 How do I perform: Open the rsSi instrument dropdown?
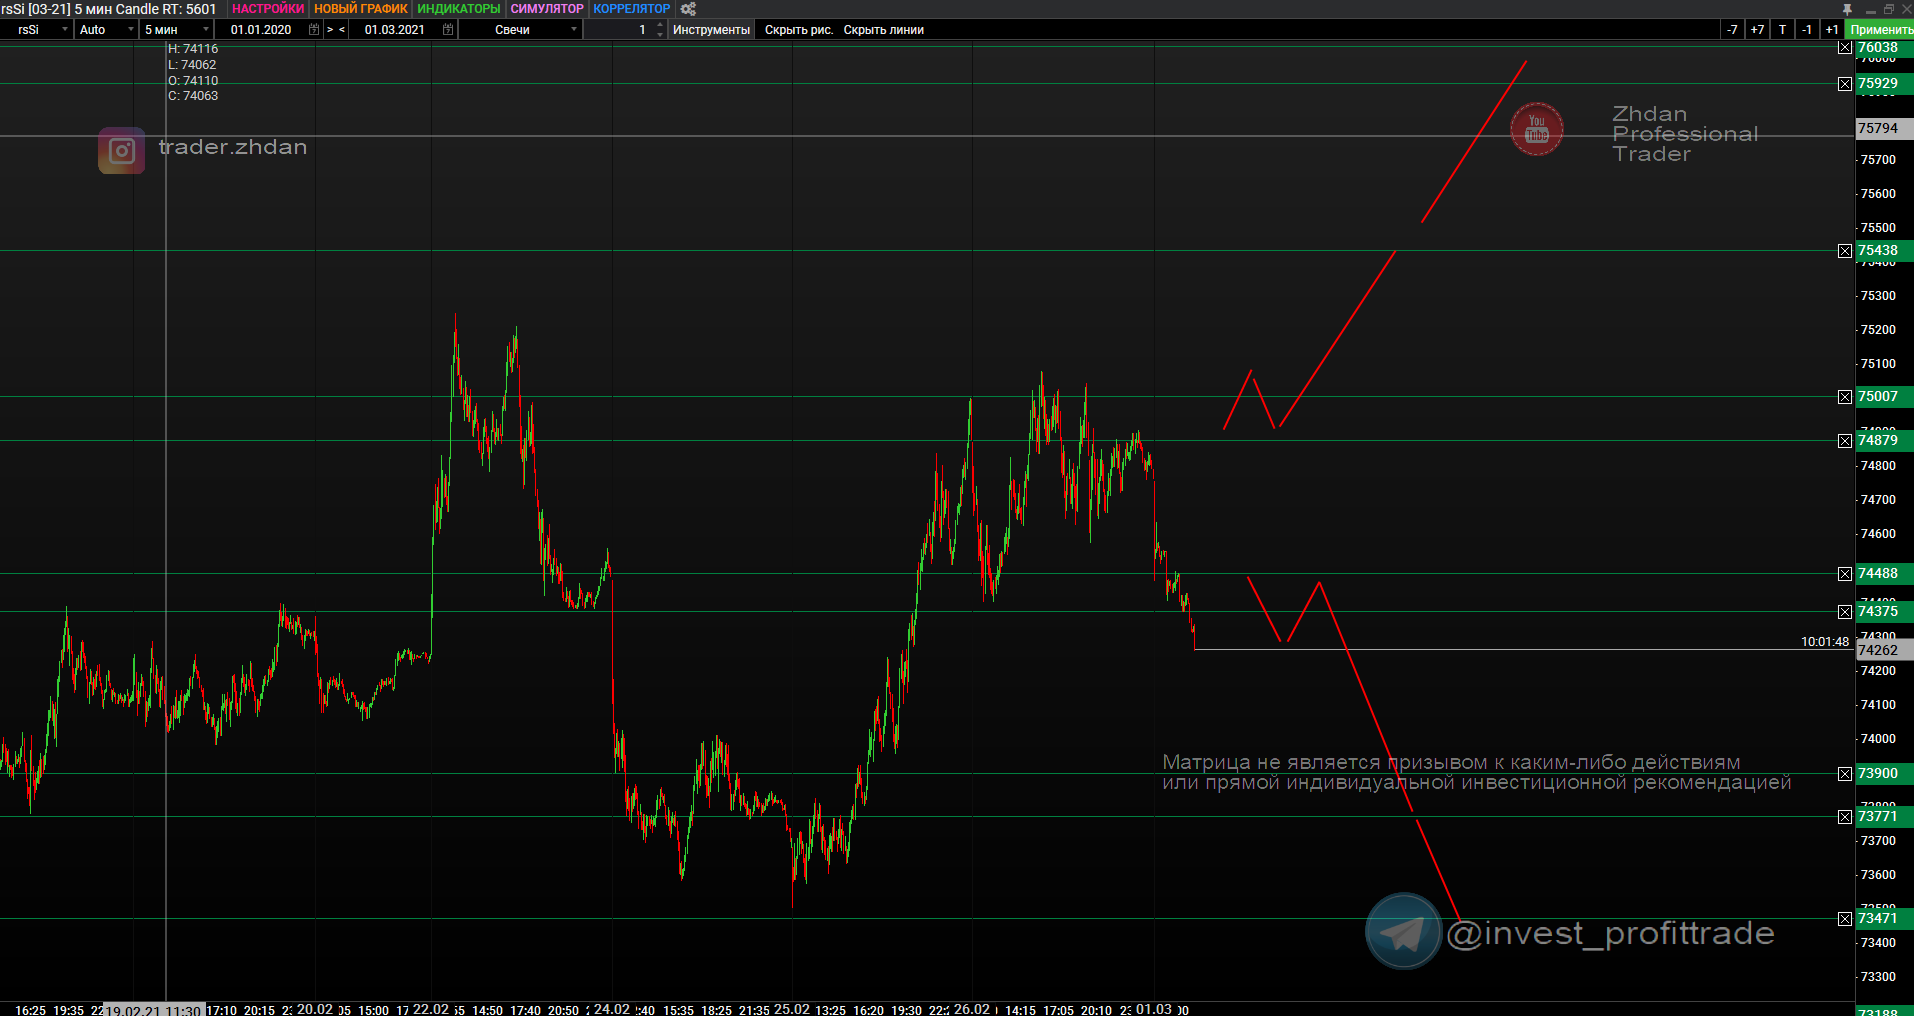36,30
